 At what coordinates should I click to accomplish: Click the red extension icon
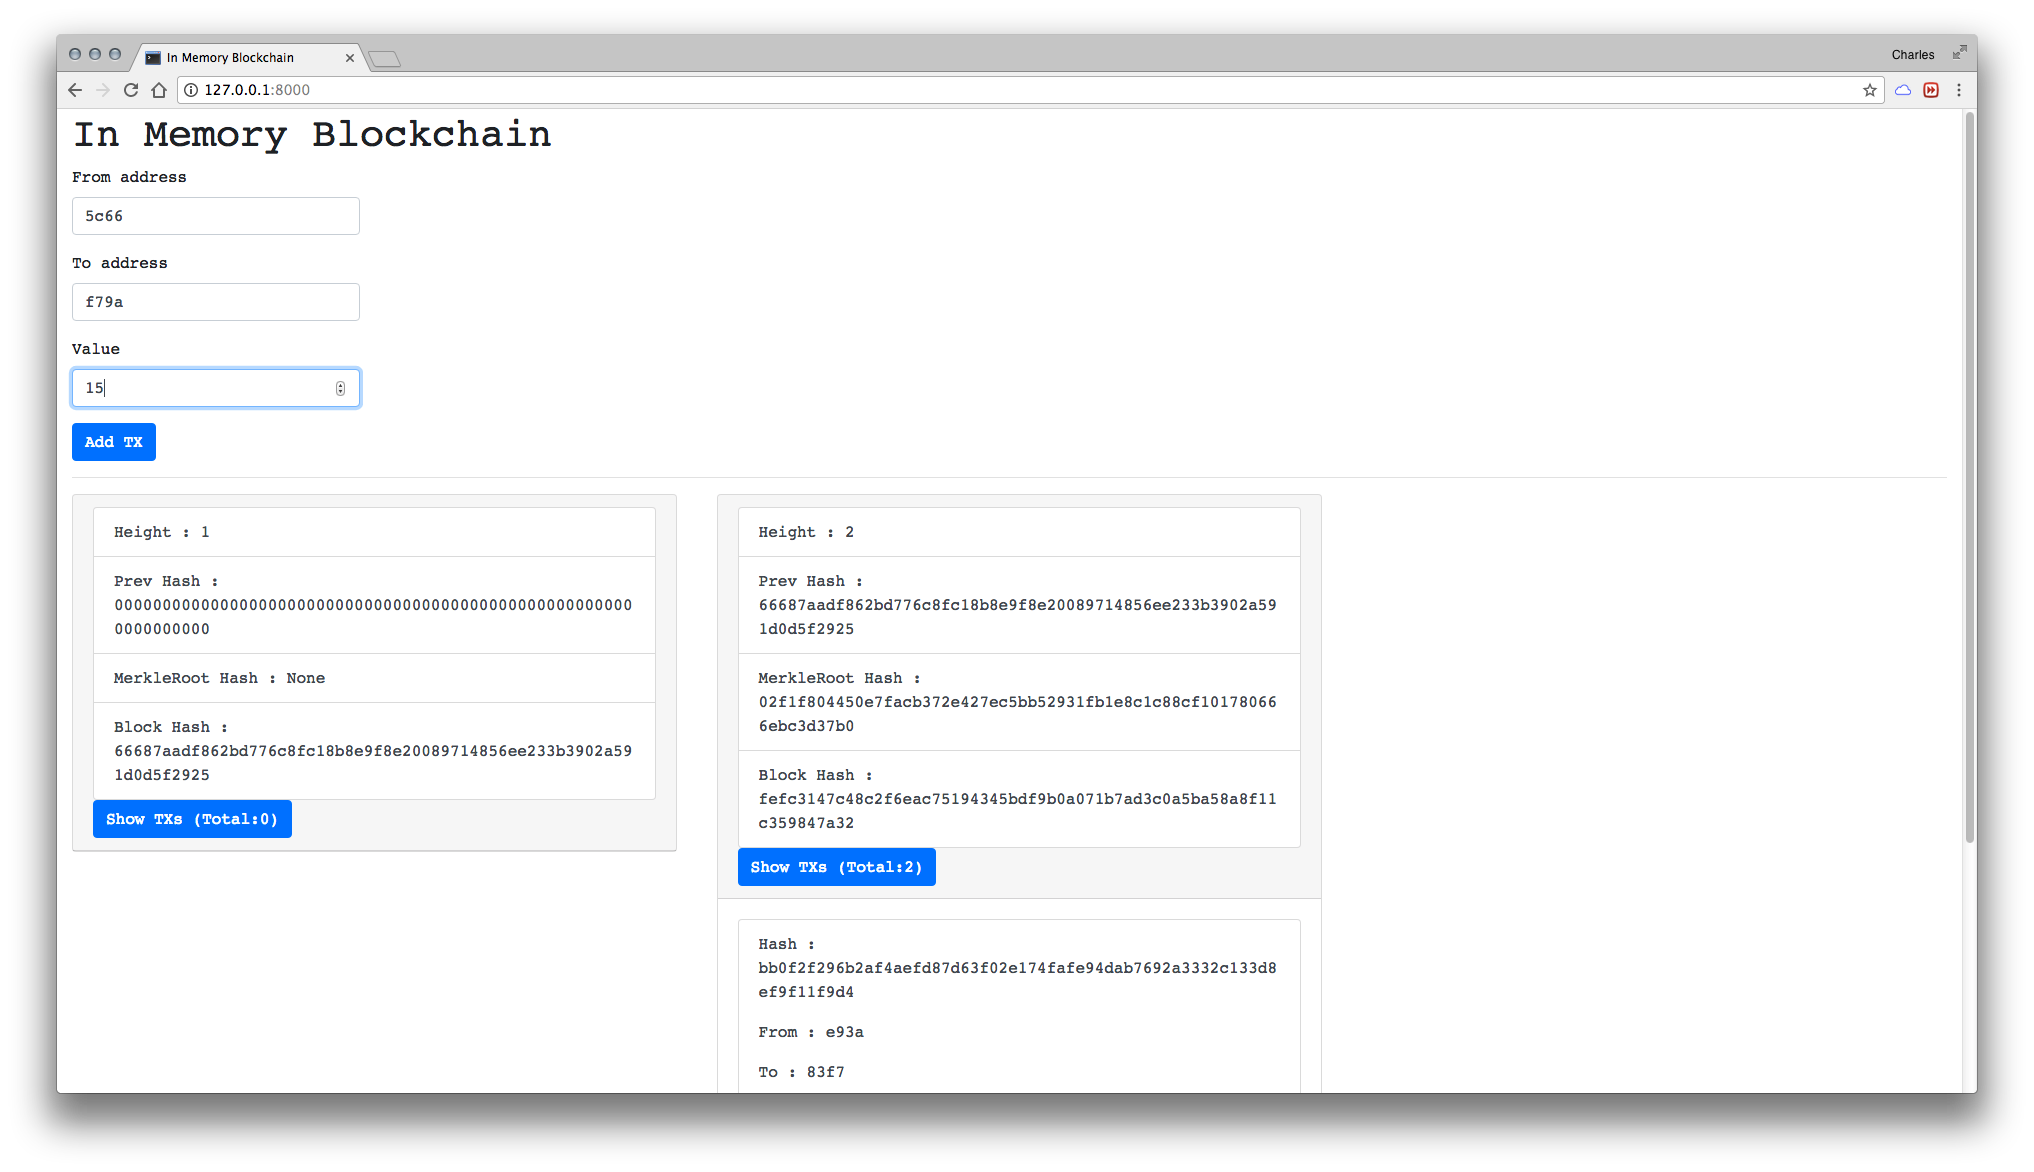click(x=1931, y=90)
